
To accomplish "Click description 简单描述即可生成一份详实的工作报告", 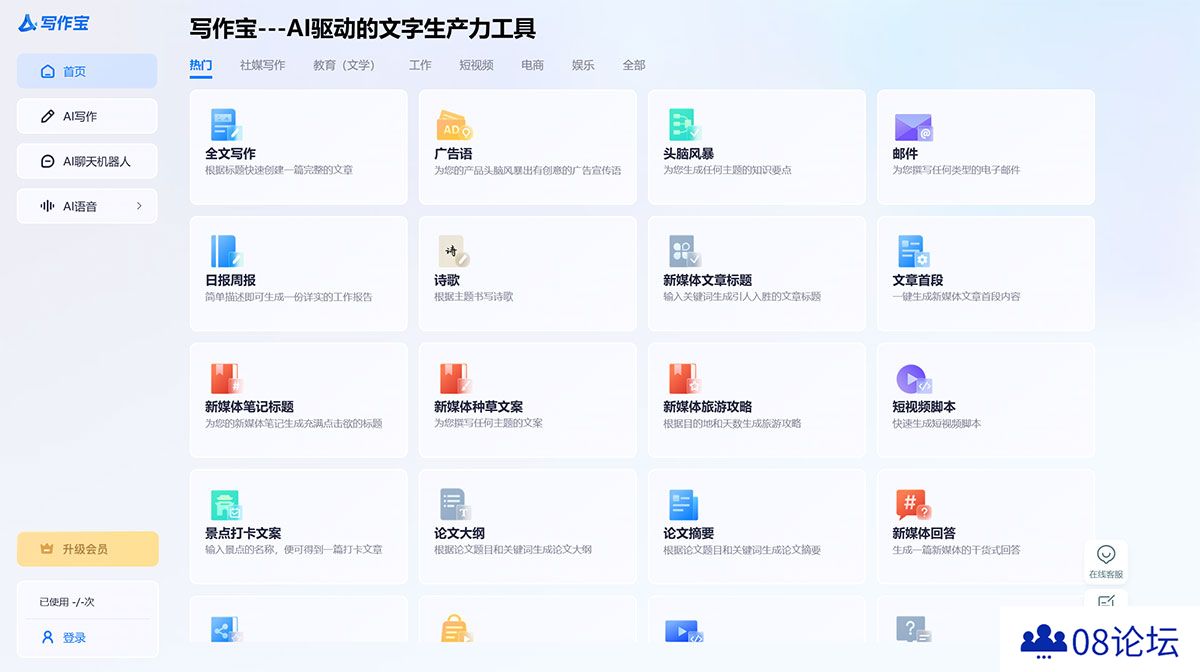I will click(x=289, y=297).
